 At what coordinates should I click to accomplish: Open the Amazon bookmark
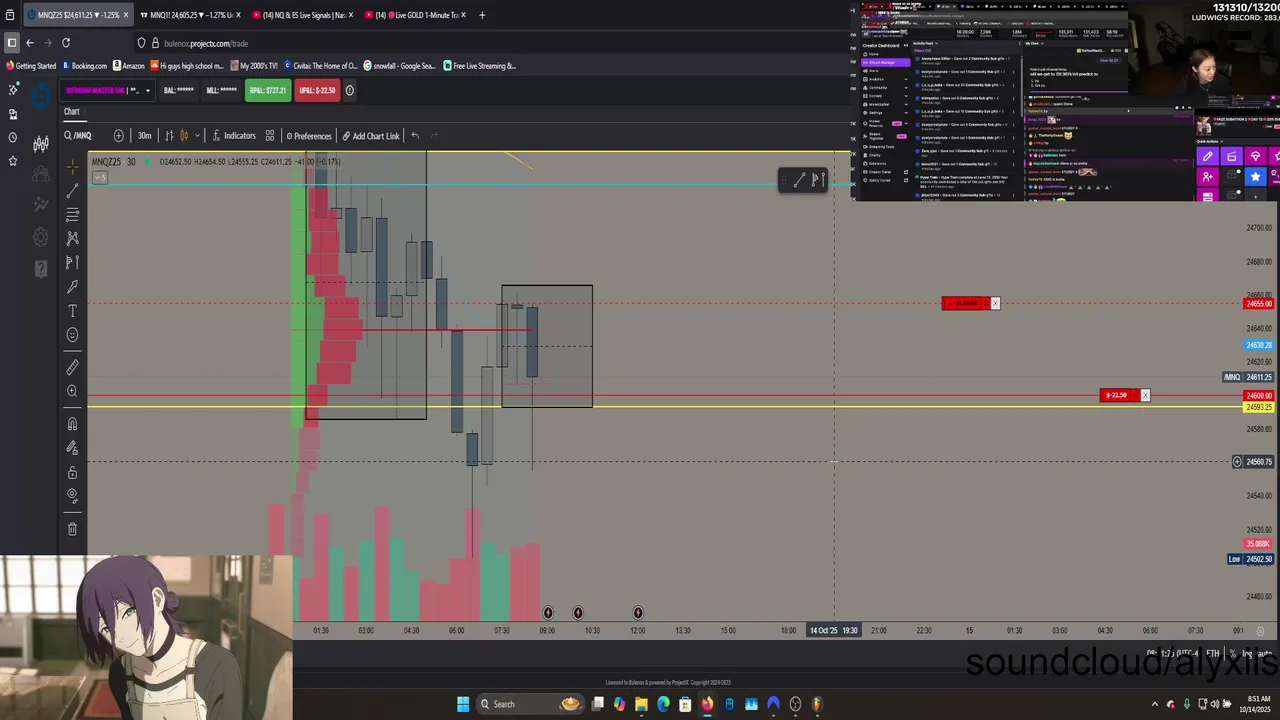[129, 66]
